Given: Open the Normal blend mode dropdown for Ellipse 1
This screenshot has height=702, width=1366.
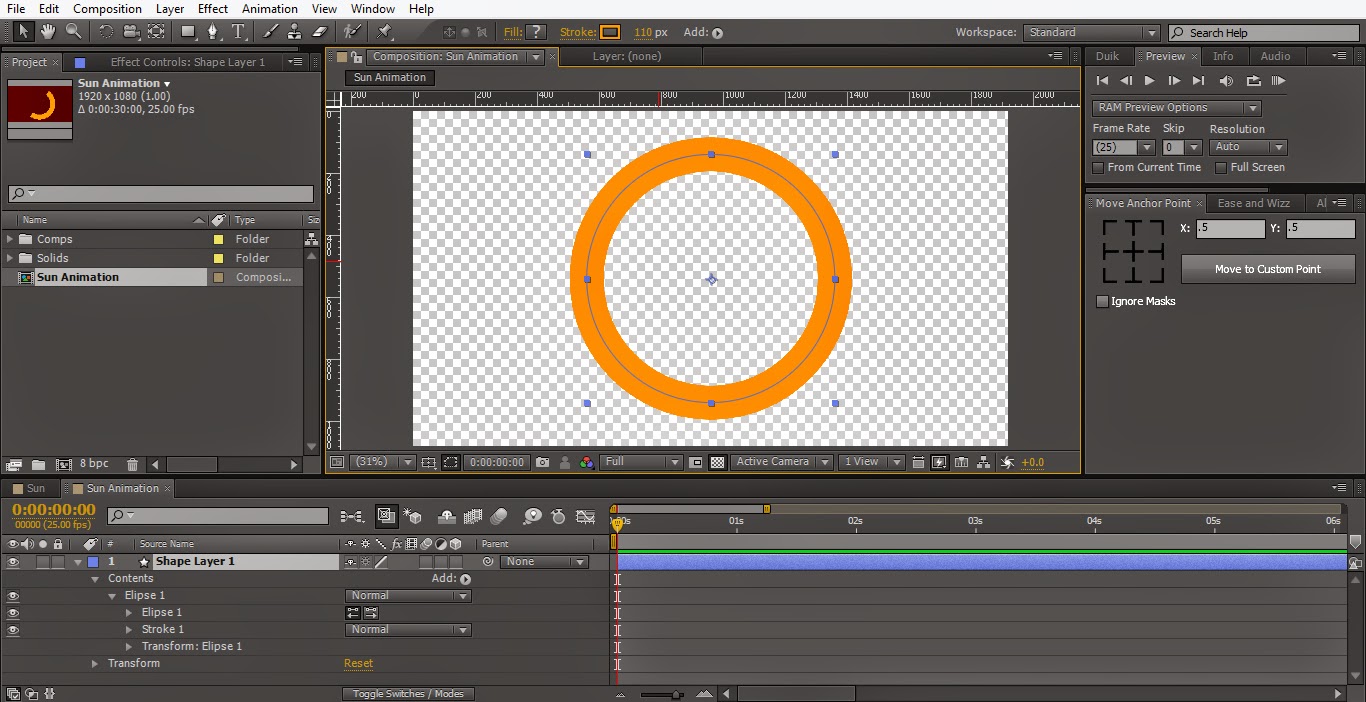Looking at the screenshot, I should pyautogui.click(x=408, y=595).
